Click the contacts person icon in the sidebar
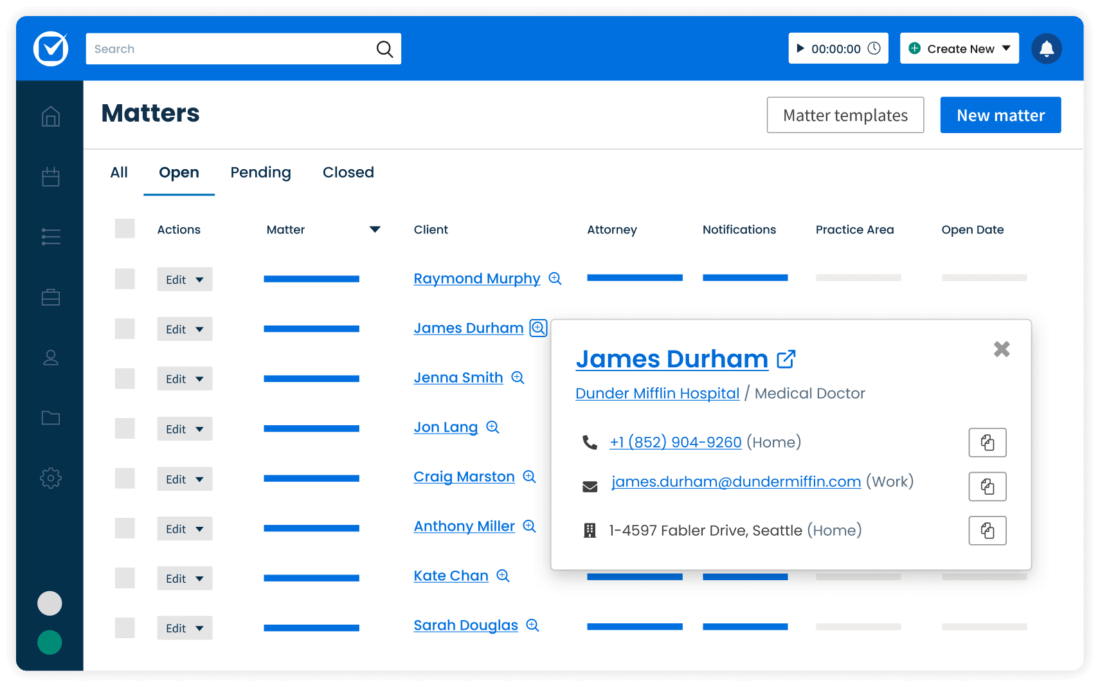Viewport: 1100px width, 687px height. [50, 357]
